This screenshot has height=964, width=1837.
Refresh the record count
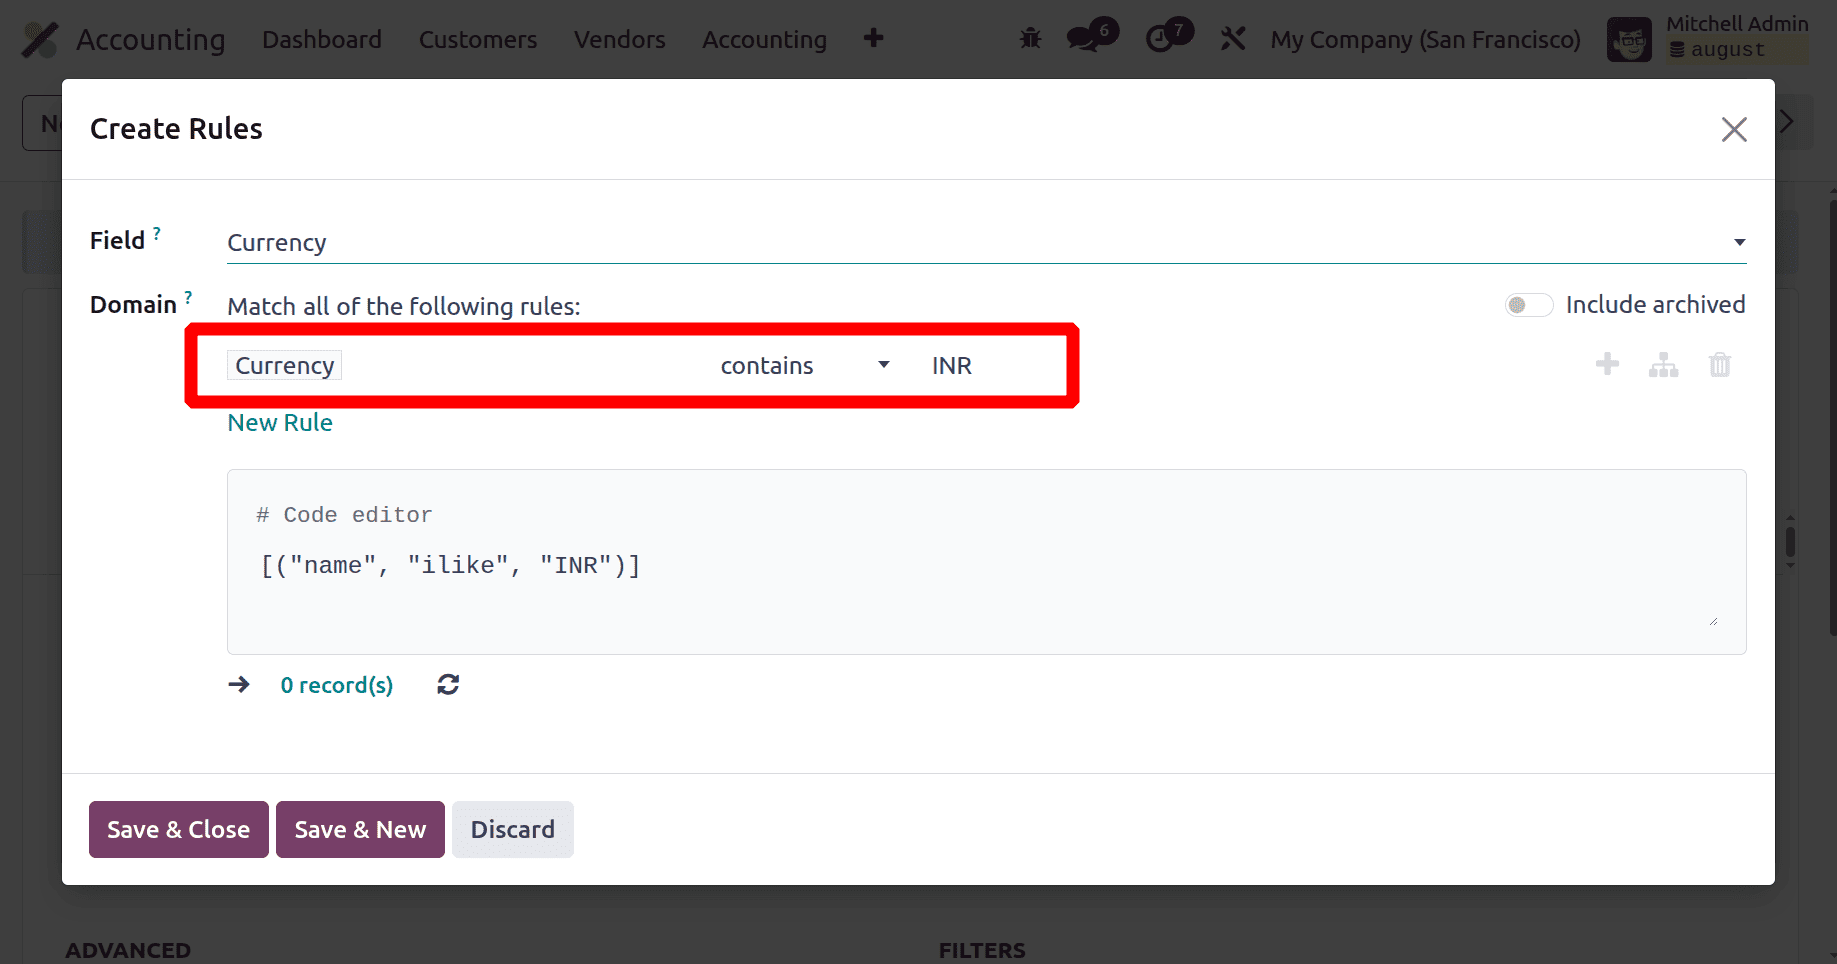tap(448, 684)
